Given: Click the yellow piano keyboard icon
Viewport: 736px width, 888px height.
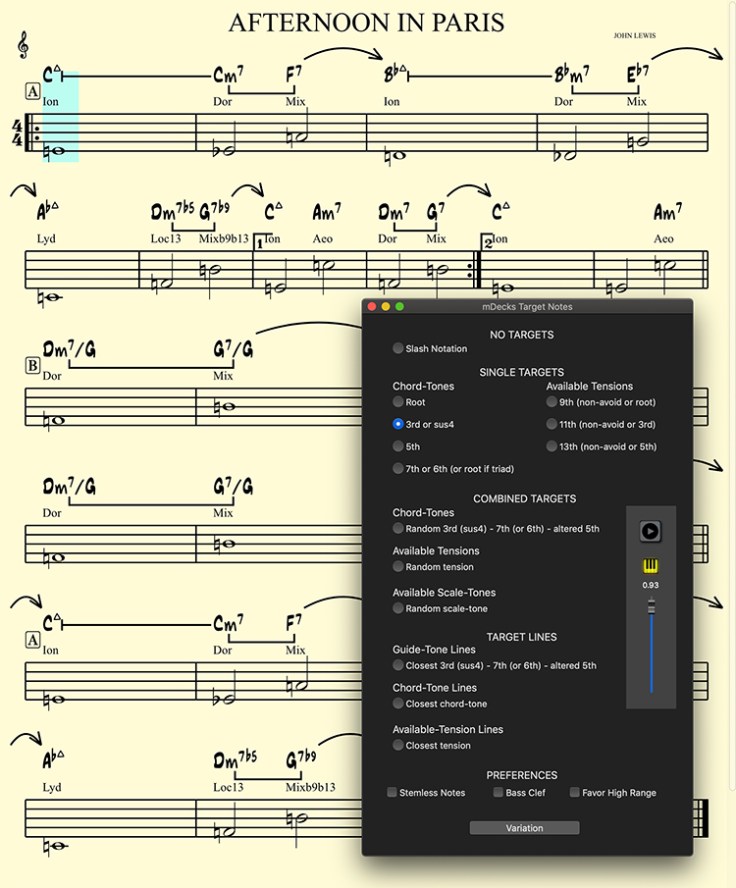Looking at the screenshot, I should pos(651,566).
